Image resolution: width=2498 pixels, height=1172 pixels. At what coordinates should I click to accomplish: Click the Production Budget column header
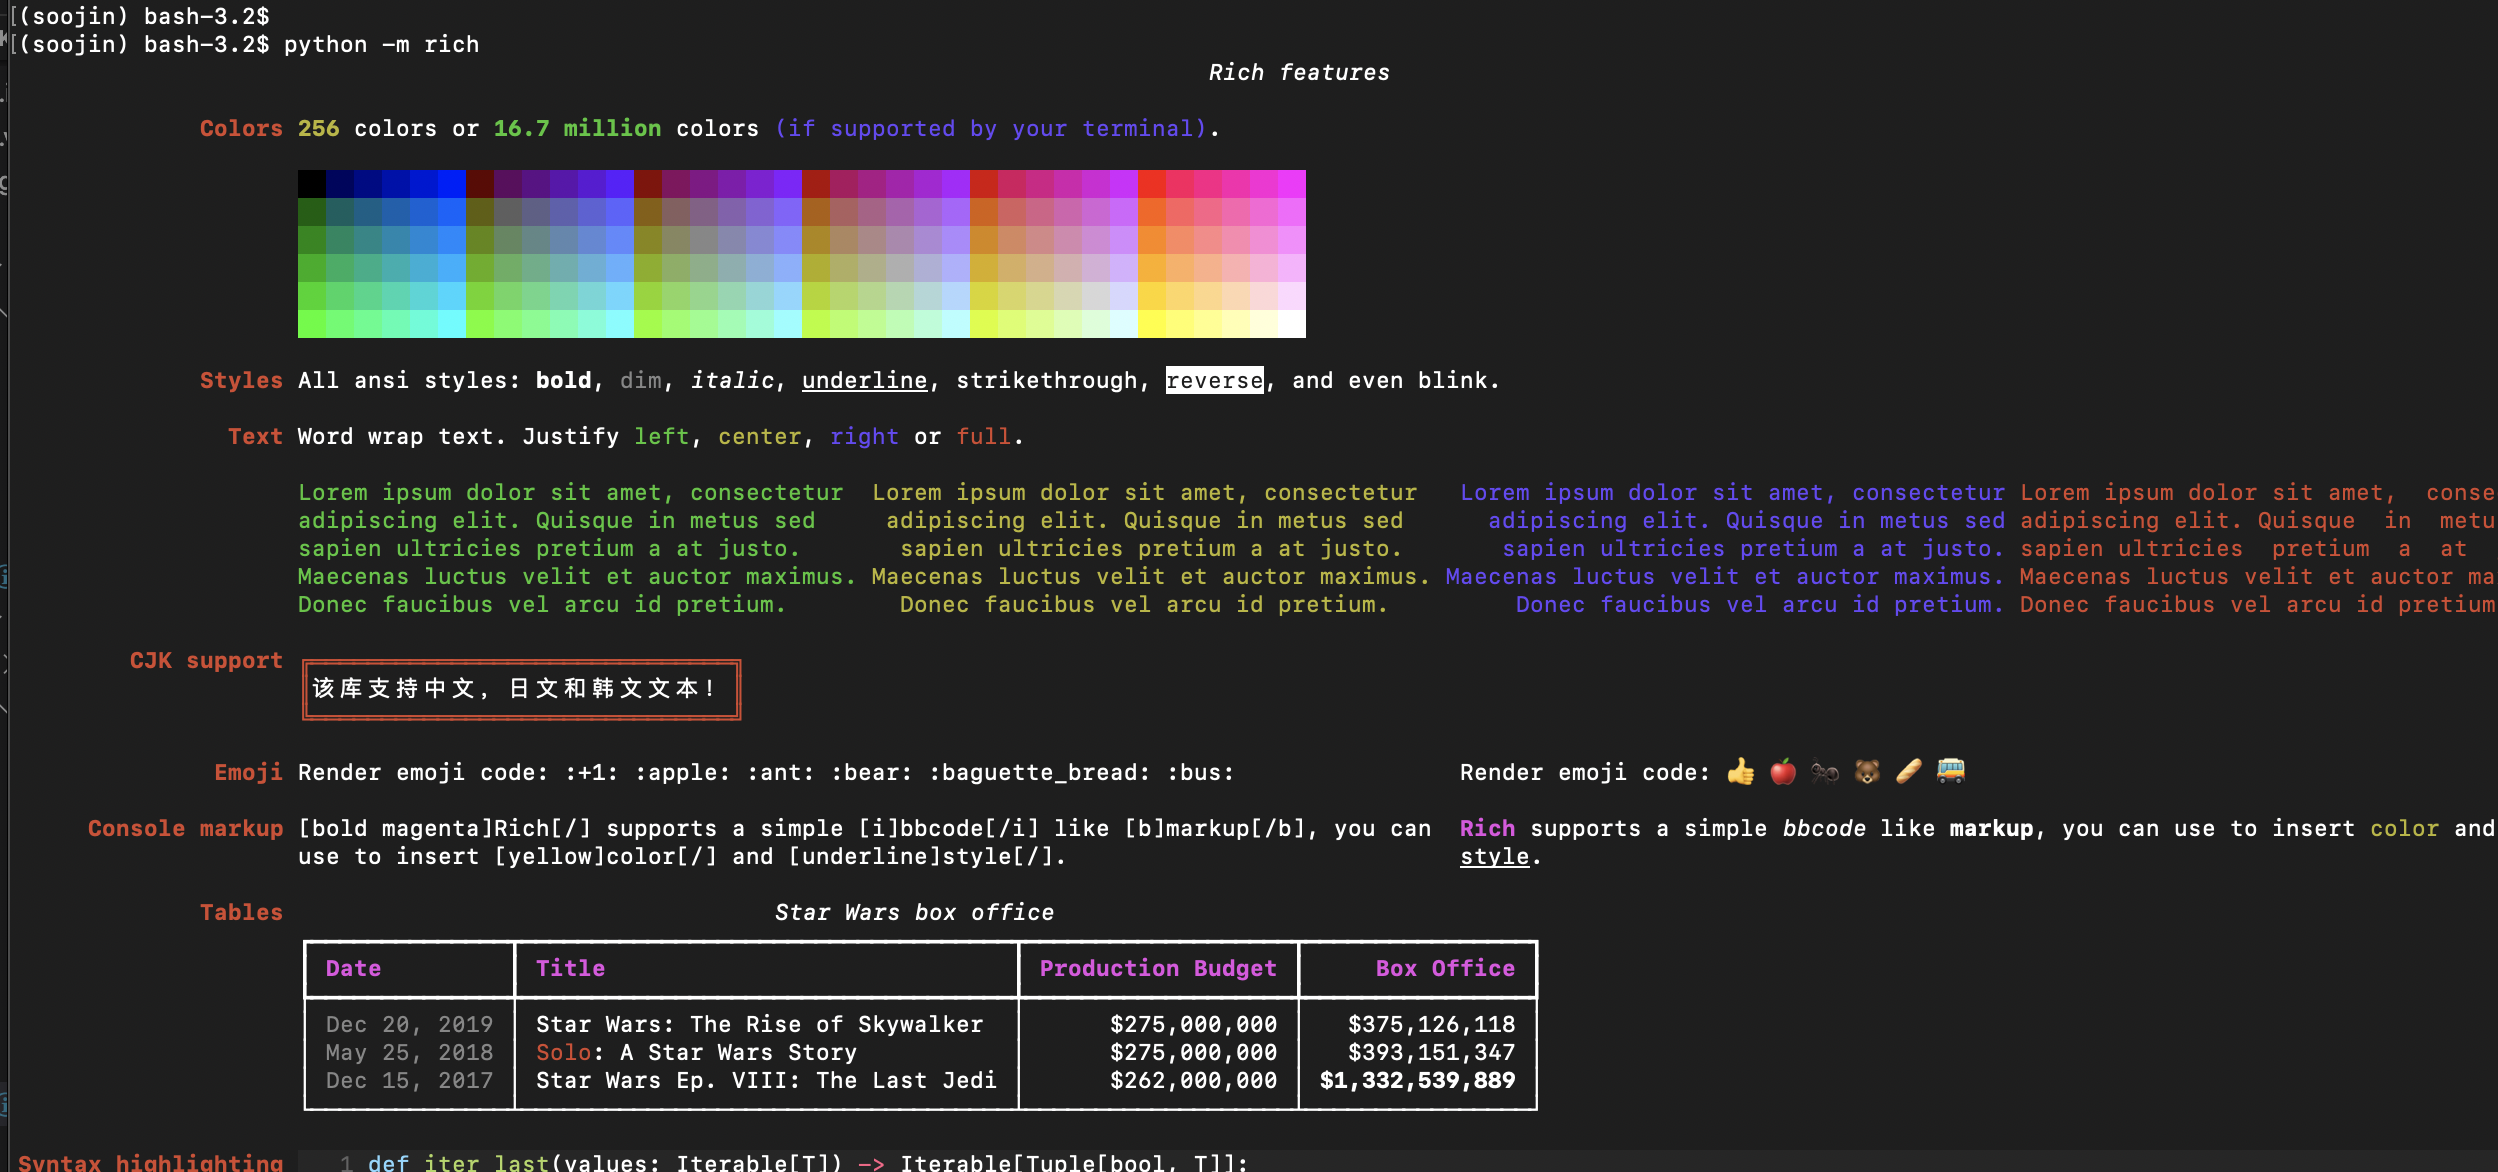click(x=1158, y=968)
